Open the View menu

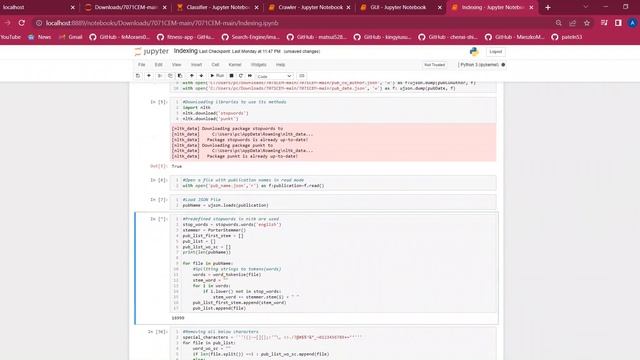coord(176,65)
